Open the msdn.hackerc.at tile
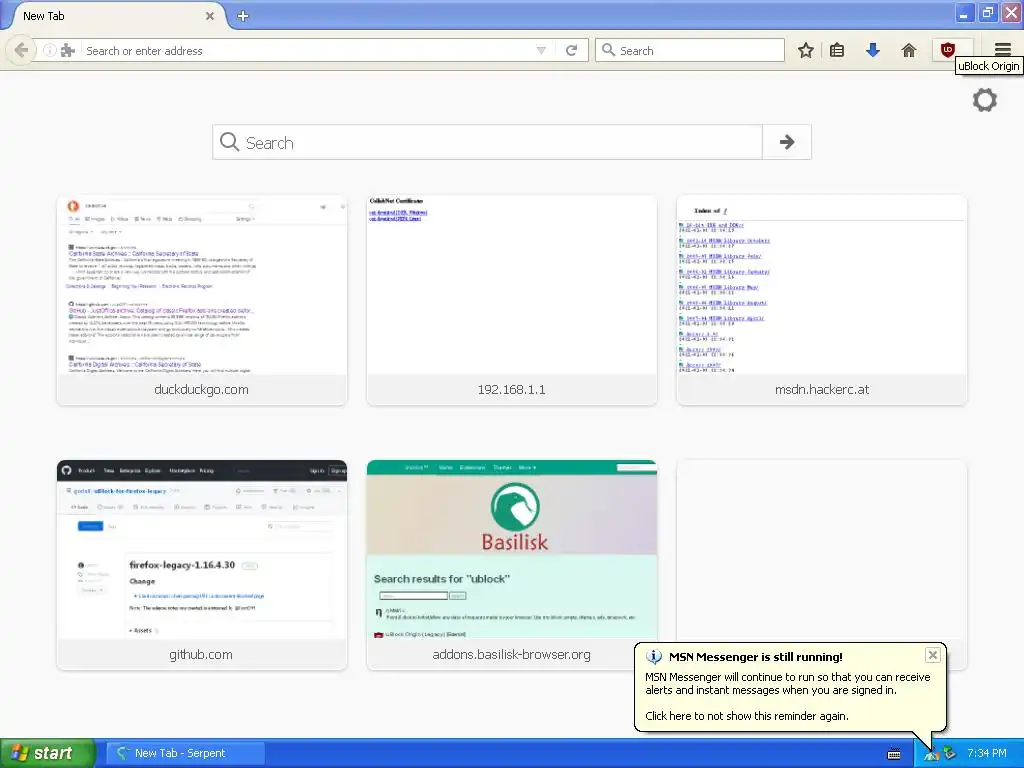This screenshot has width=1024, height=768. point(822,300)
